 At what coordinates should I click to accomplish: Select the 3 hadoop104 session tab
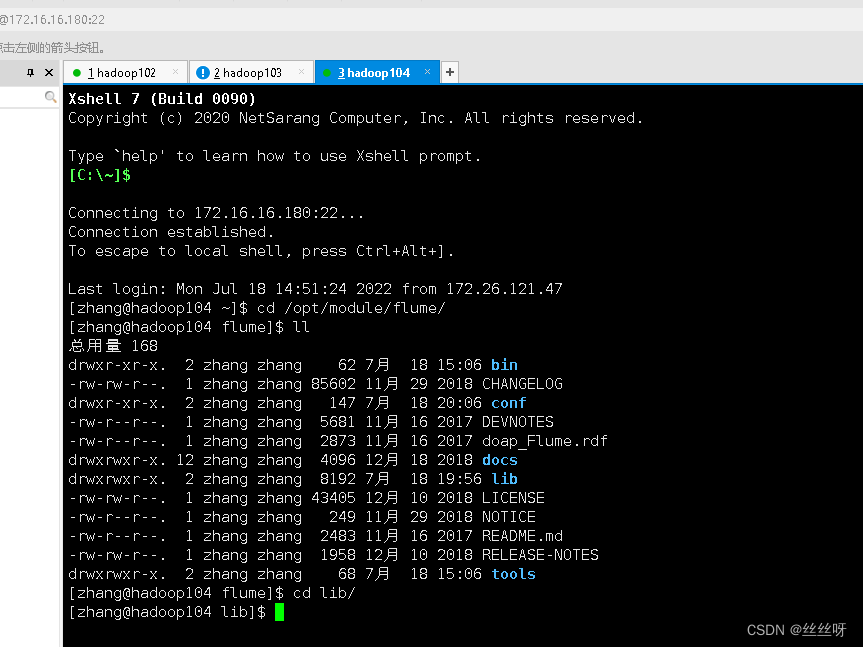click(377, 73)
